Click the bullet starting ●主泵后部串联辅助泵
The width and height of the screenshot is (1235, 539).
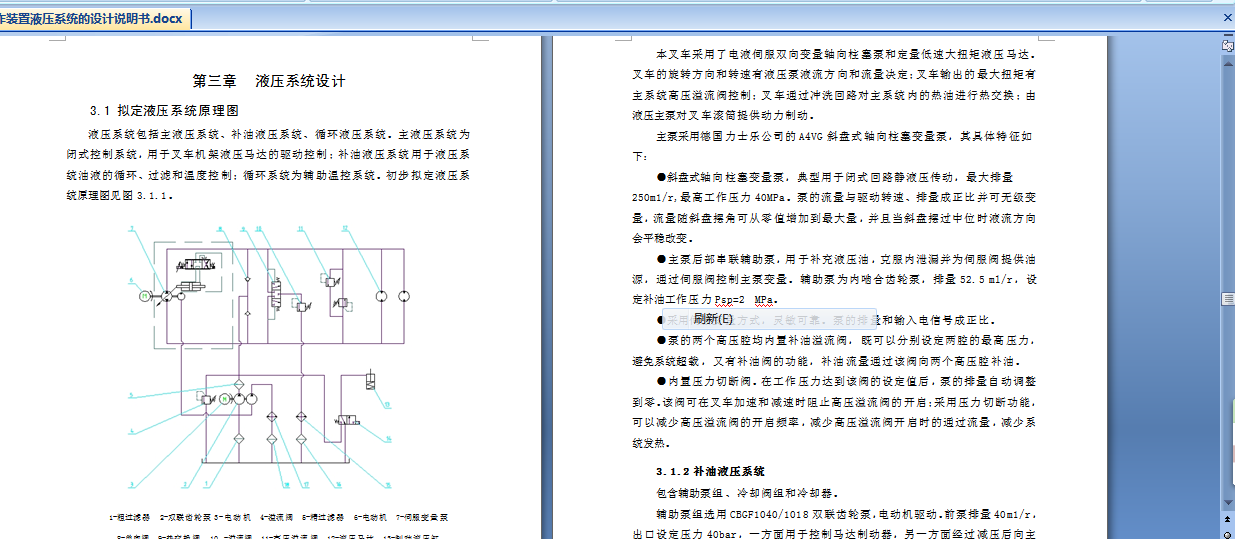pyautogui.click(x=834, y=278)
